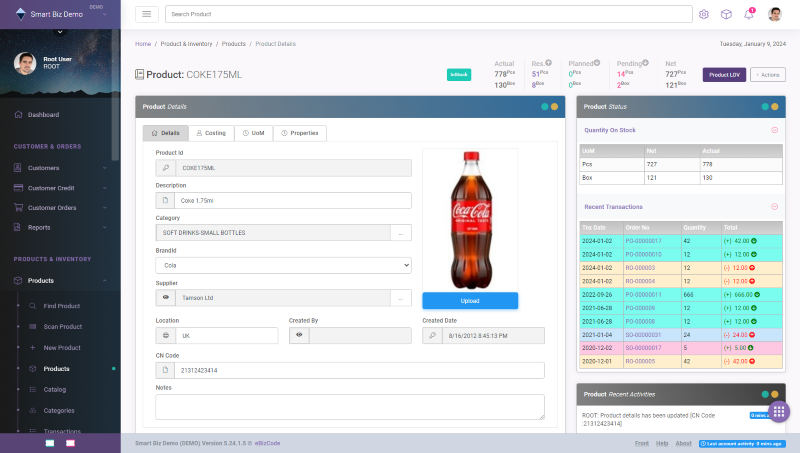Click the sidebar vertical scrollbar
The height and width of the screenshot is (453, 800).
click(115, 97)
